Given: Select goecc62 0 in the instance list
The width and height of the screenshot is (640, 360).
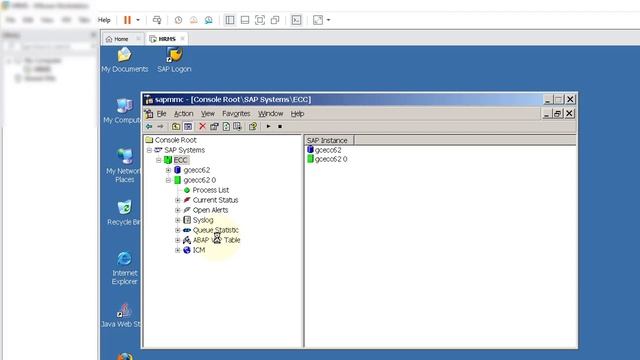Looking at the screenshot, I should (x=331, y=159).
